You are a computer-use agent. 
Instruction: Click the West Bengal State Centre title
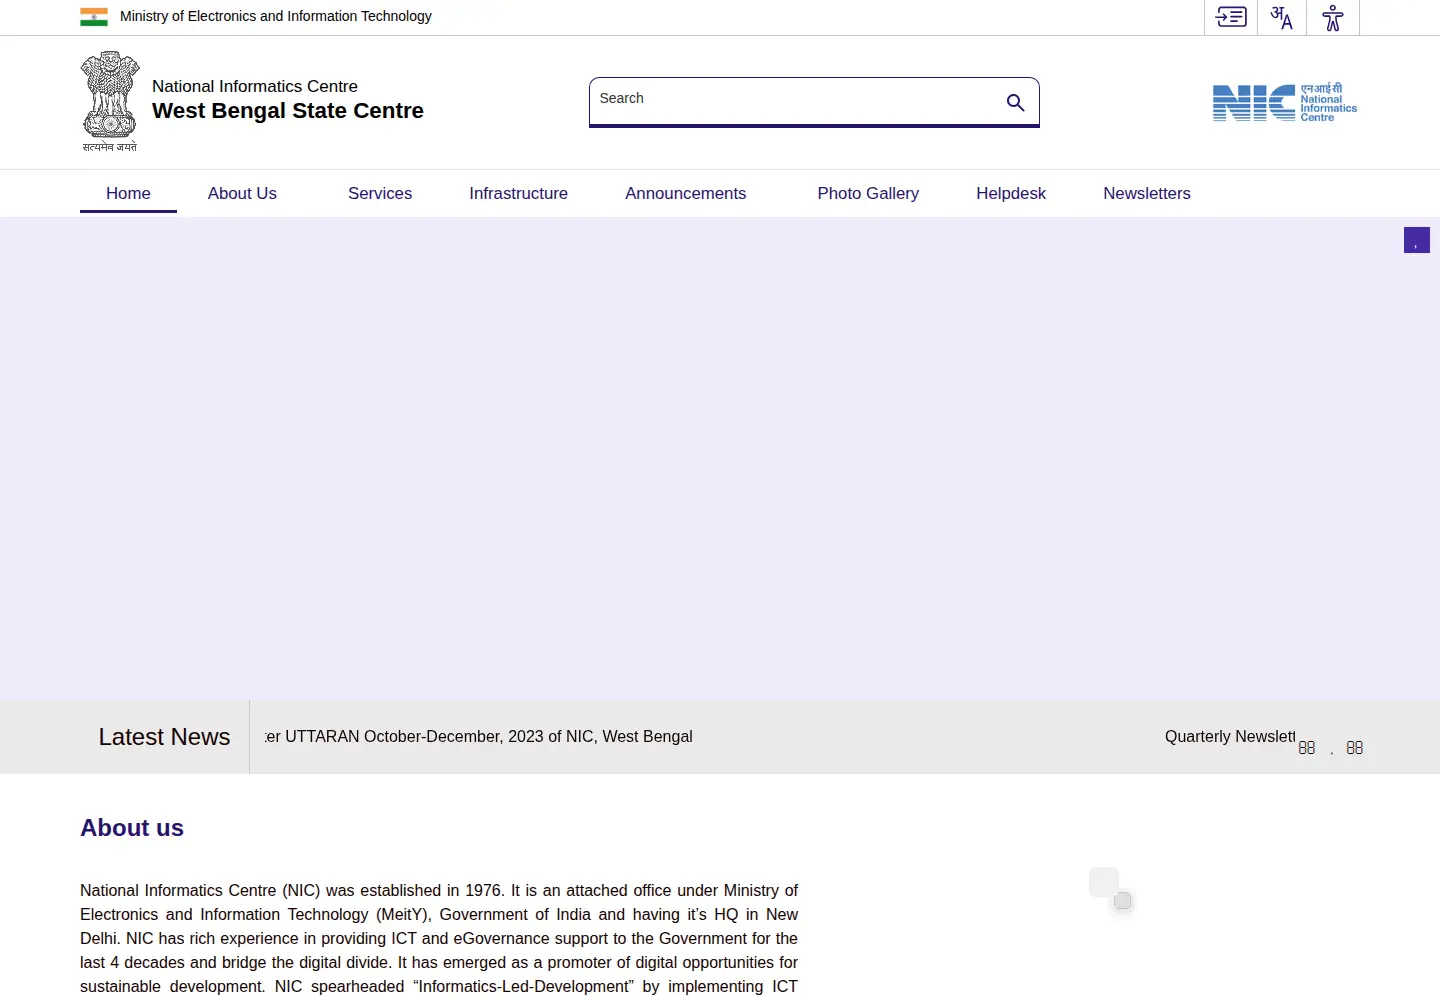click(x=288, y=111)
